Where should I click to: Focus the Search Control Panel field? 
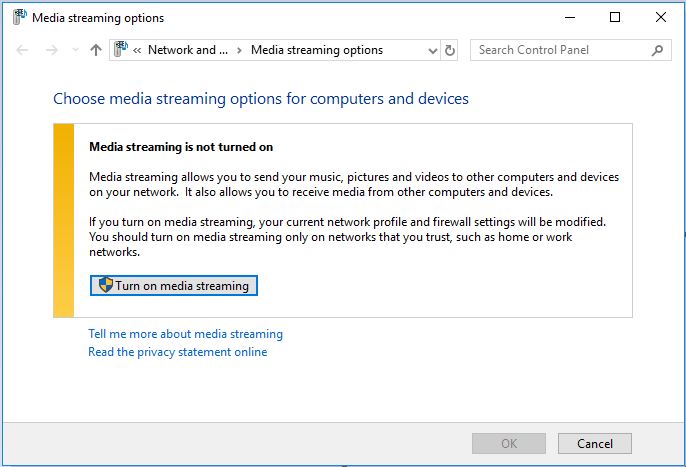(x=560, y=50)
